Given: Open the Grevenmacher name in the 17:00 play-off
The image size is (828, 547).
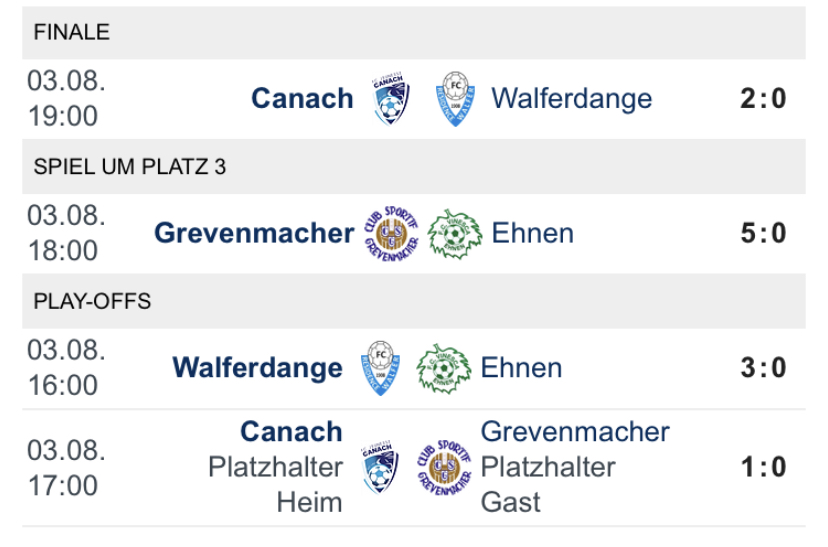Looking at the screenshot, I should click(x=575, y=432).
